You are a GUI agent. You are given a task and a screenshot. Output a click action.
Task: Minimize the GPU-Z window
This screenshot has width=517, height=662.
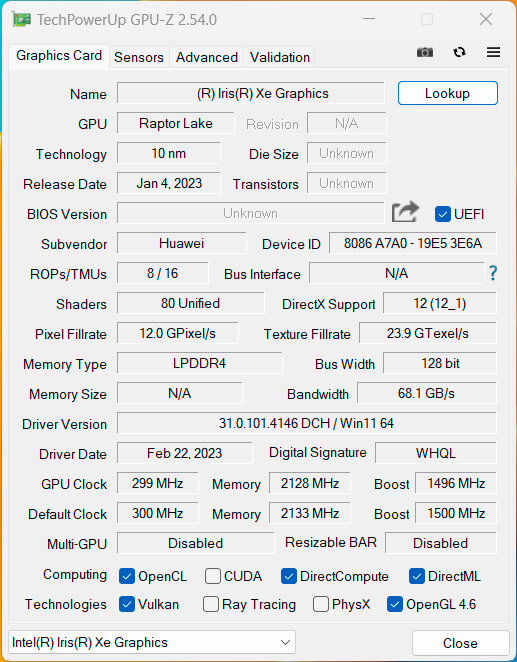pyautogui.click(x=369, y=19)
